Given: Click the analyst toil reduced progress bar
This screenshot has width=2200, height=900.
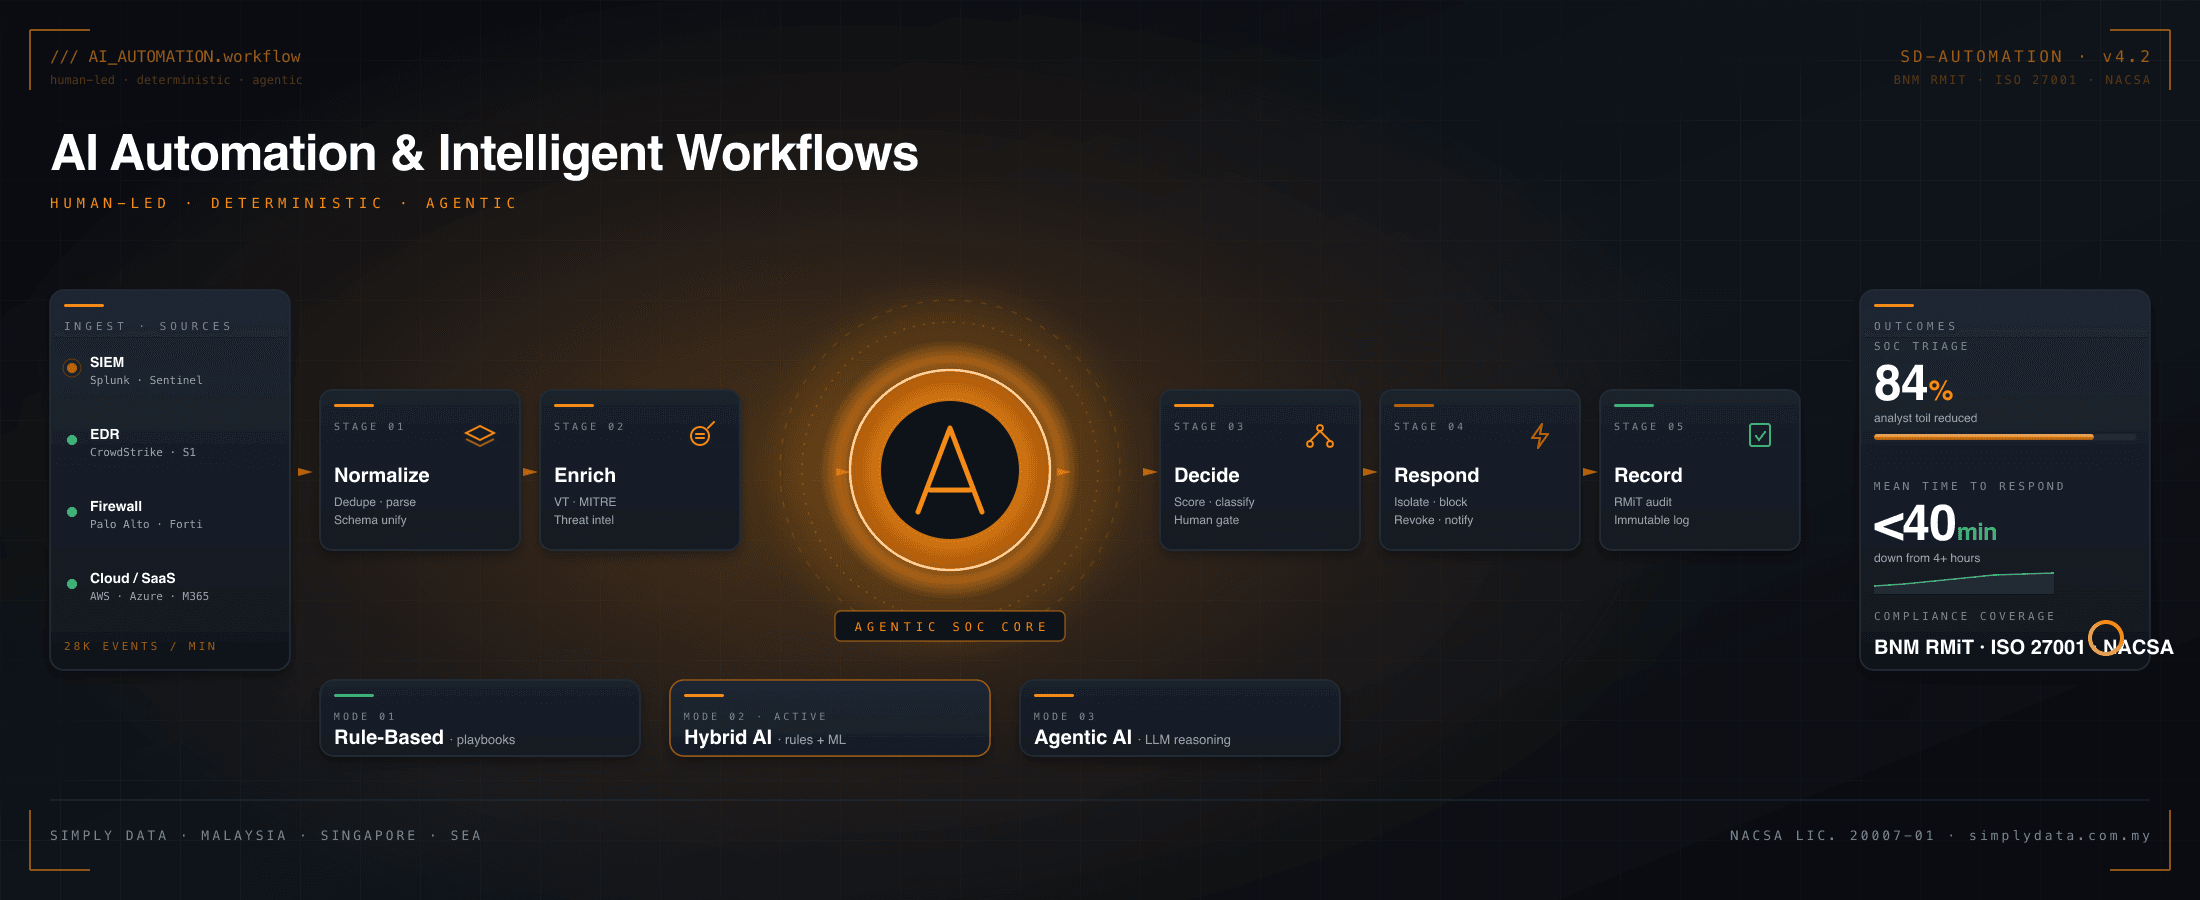Looking at the screenshot, I should (x=2005, y=437).
